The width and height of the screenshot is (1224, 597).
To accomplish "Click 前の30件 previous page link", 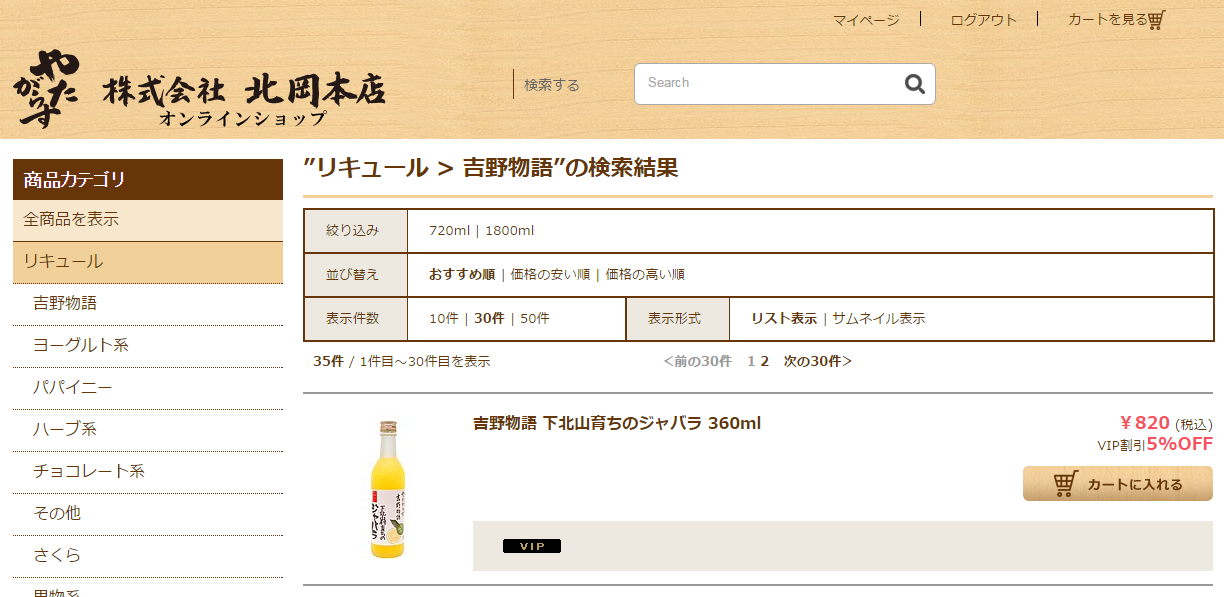I will tap(697, 361).
